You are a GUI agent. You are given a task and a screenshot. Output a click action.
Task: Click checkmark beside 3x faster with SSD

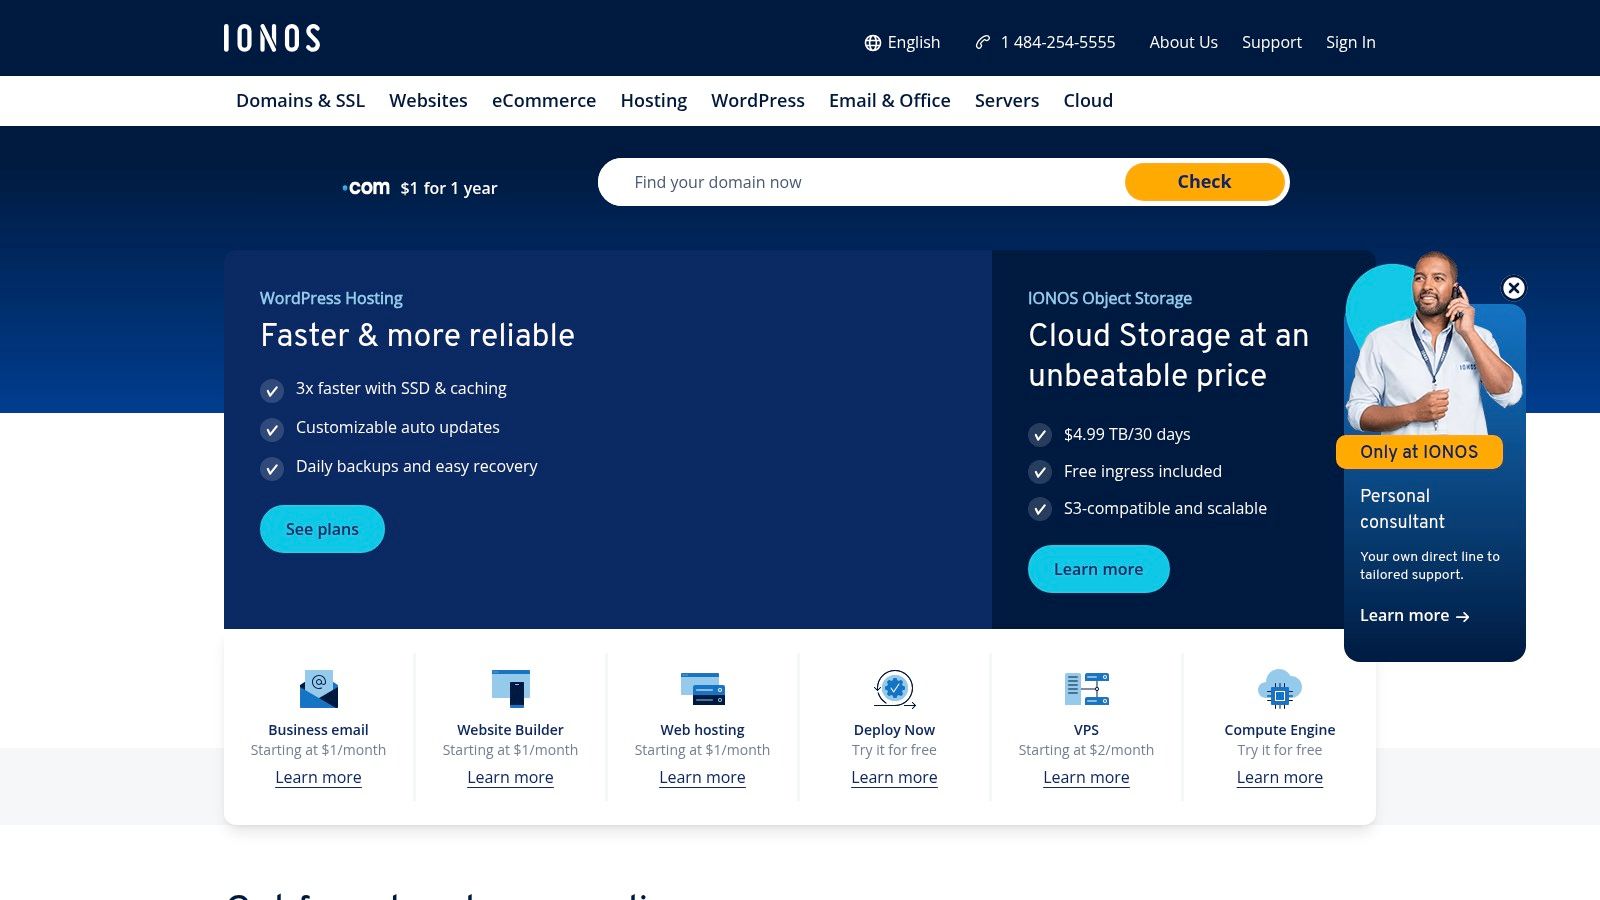coord(272,391)
